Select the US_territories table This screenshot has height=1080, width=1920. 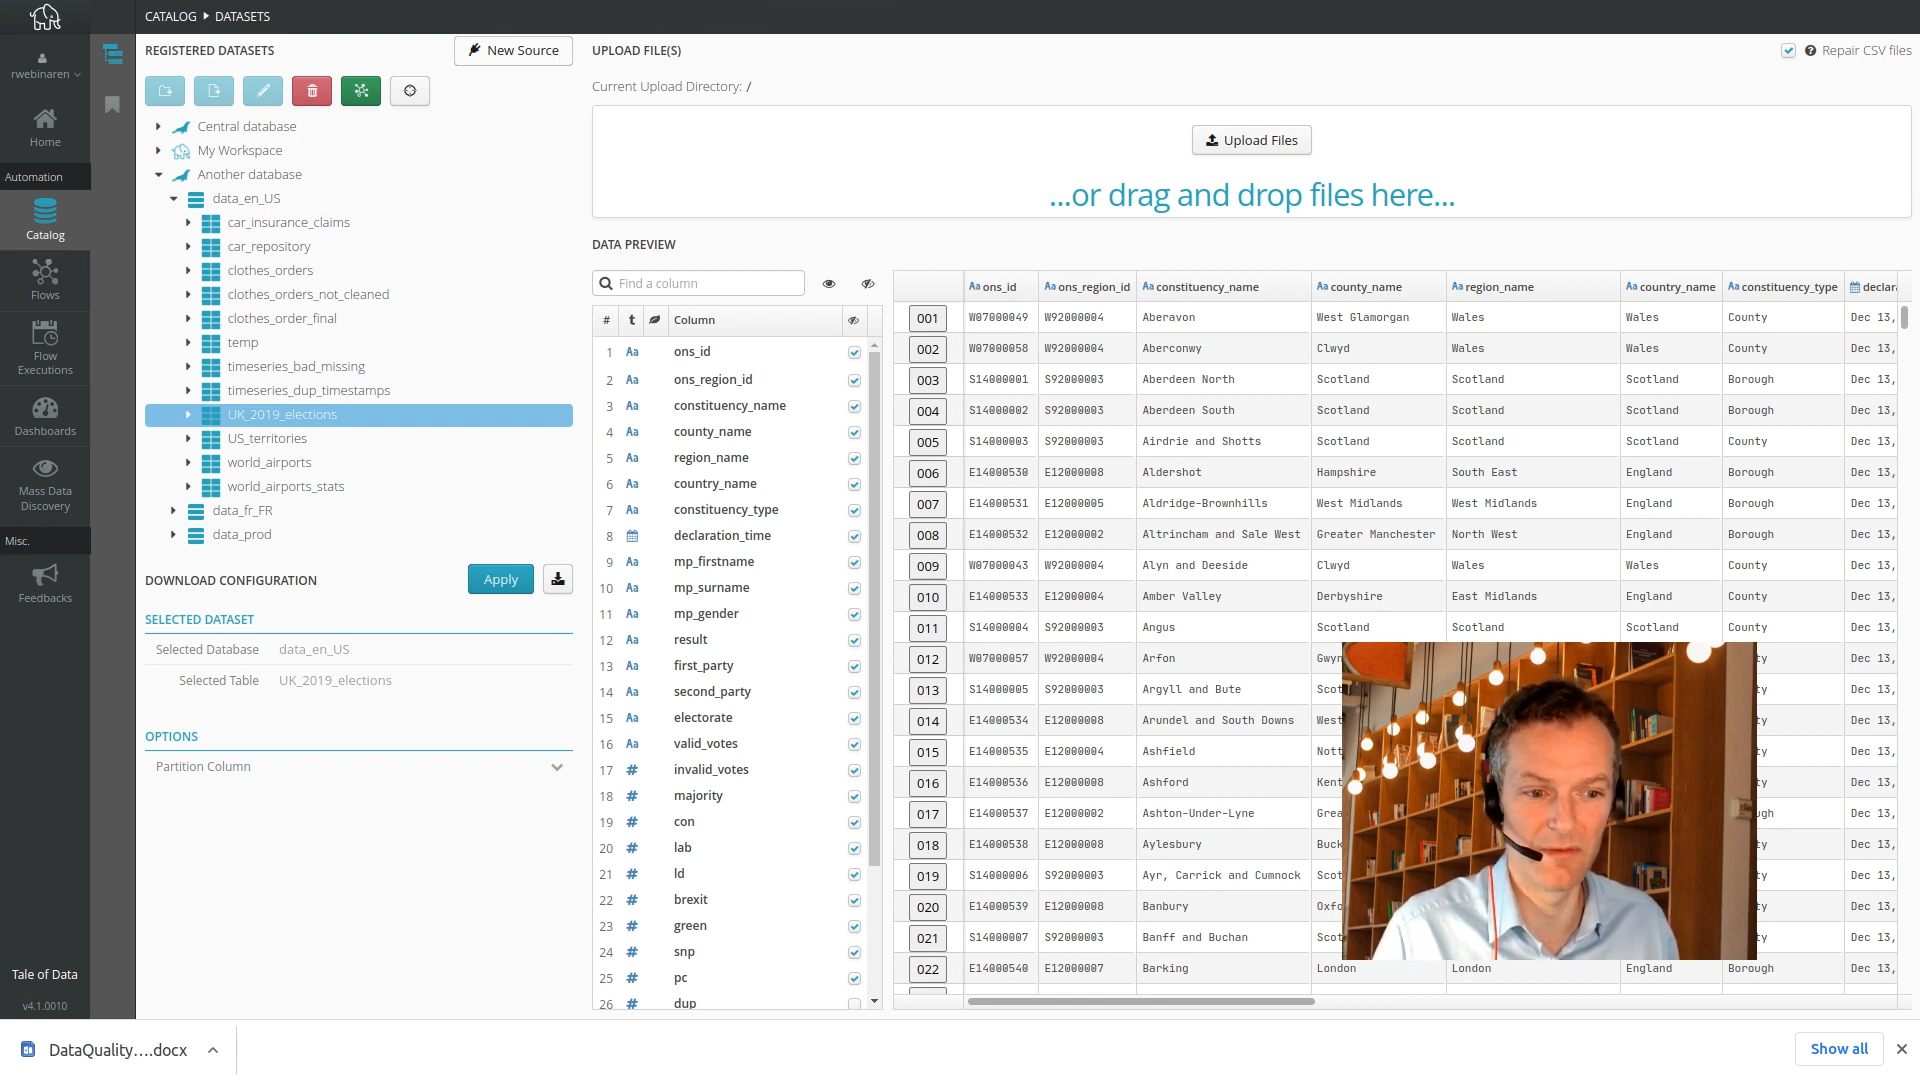[x=267, y=438]
